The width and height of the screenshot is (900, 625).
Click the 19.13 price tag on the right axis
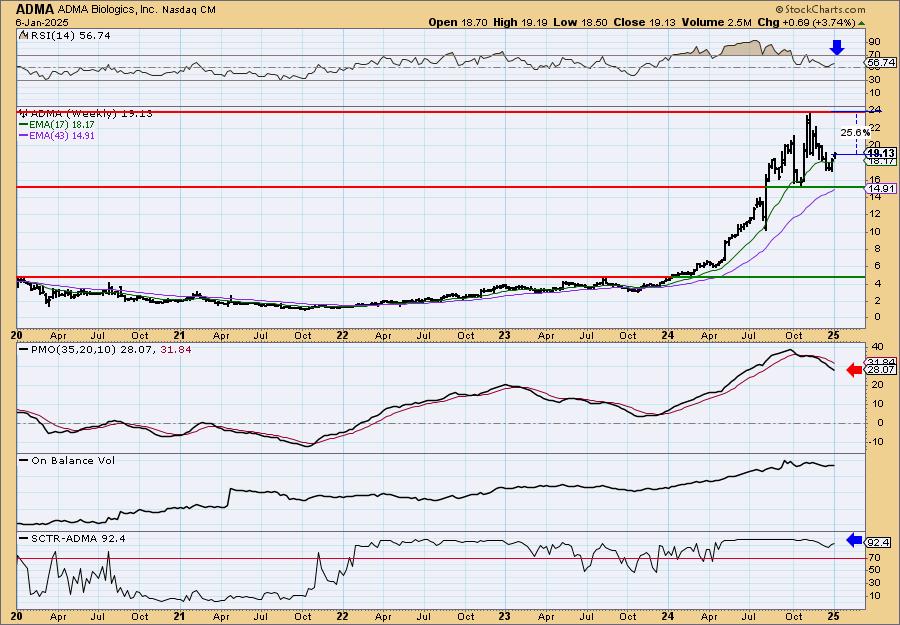881,153
